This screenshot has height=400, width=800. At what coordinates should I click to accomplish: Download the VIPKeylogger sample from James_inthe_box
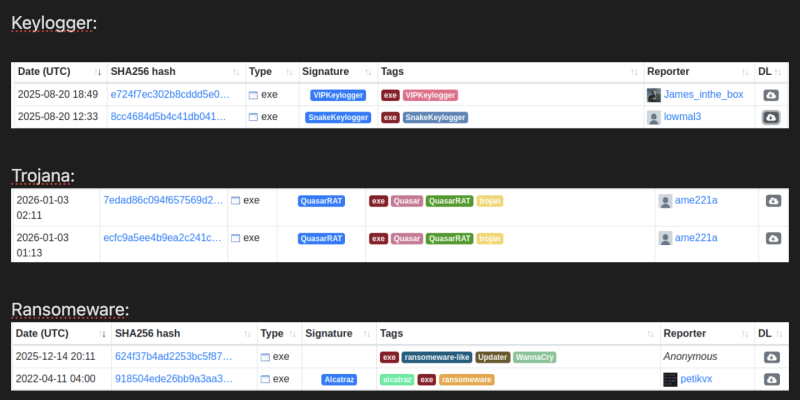tap(771, 95)
